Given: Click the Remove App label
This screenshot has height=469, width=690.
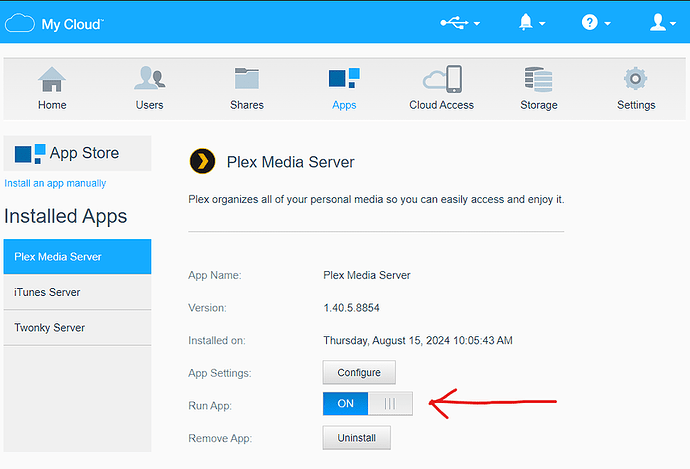Looking at the screenshot, I should (x=220, y=439).
